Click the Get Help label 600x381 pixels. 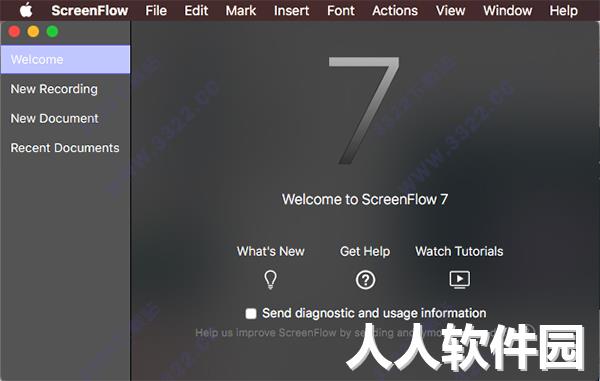point(365,251)
